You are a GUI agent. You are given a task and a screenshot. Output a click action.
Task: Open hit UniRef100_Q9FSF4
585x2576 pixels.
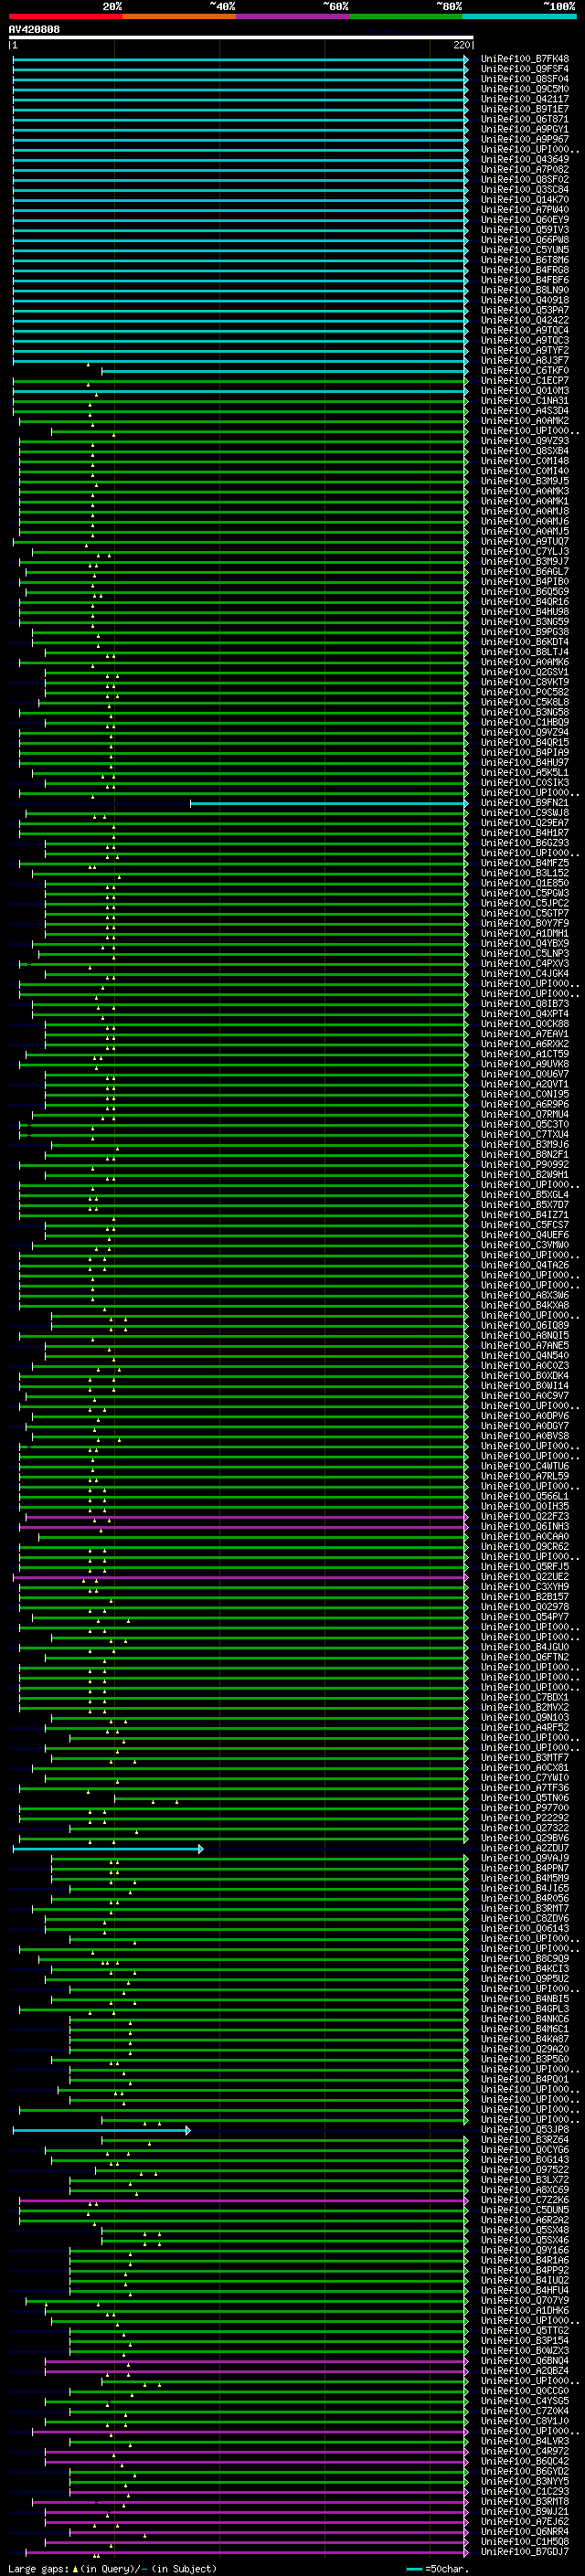click(524, 69)
